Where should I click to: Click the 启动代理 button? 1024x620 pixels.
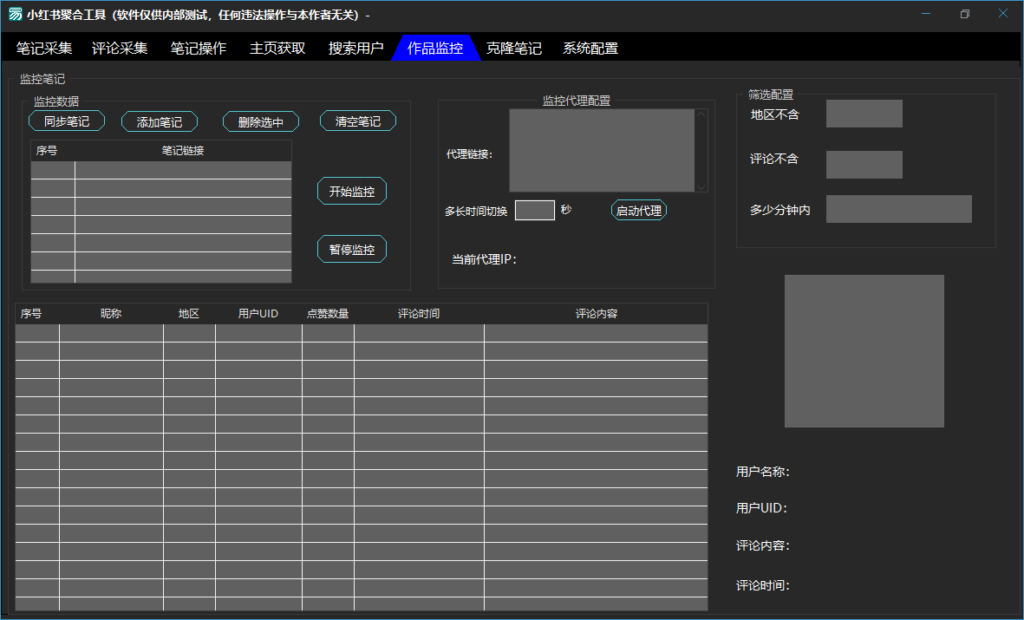point(639,210)
